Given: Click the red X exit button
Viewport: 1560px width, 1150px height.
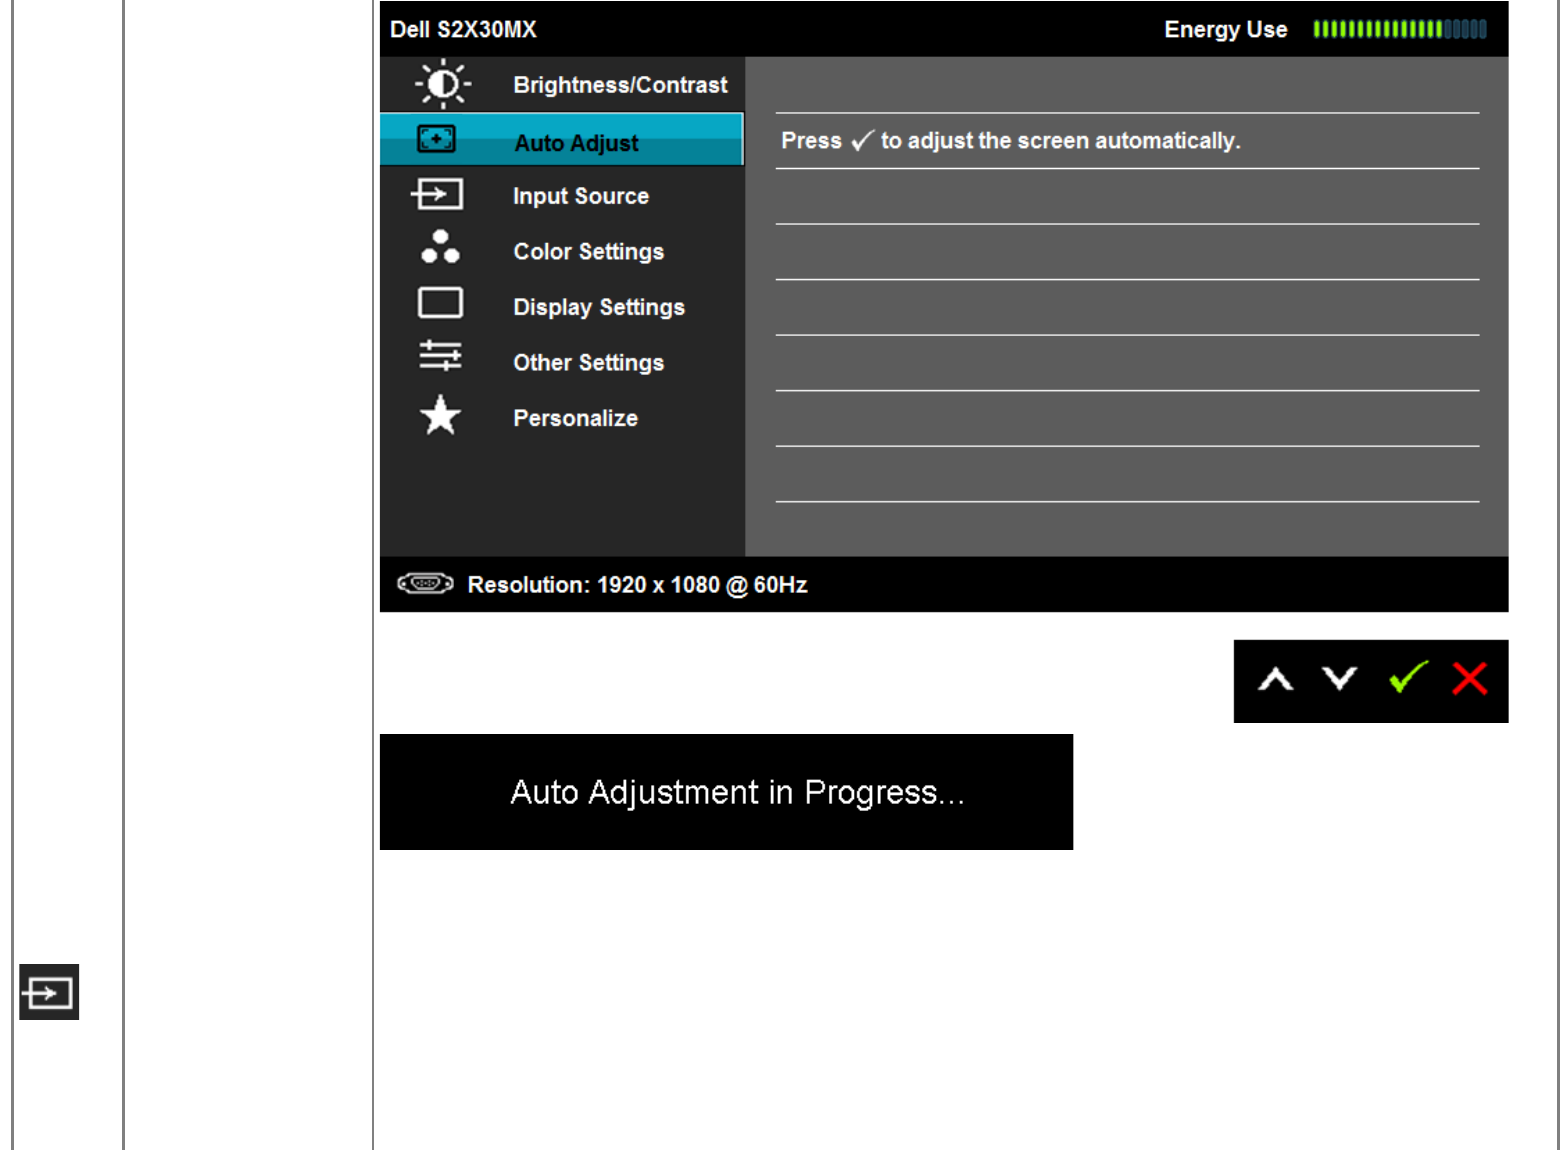Looking at the screenshot, I should tap(1470, 678).
